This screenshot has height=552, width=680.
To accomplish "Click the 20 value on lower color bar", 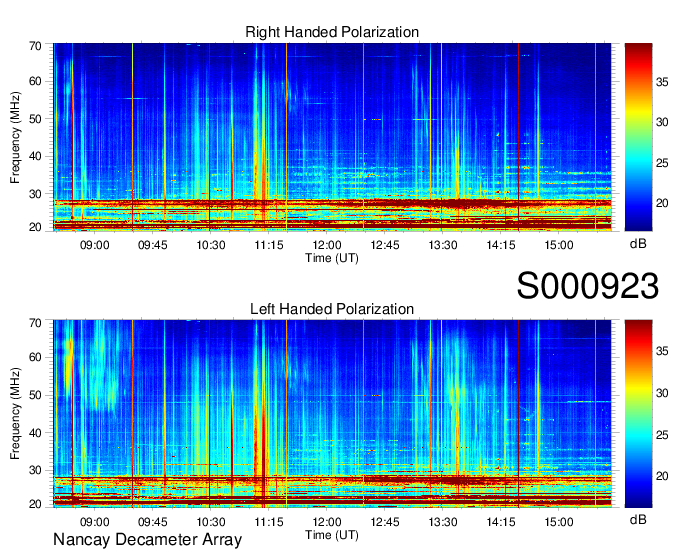I will (662, 476).
